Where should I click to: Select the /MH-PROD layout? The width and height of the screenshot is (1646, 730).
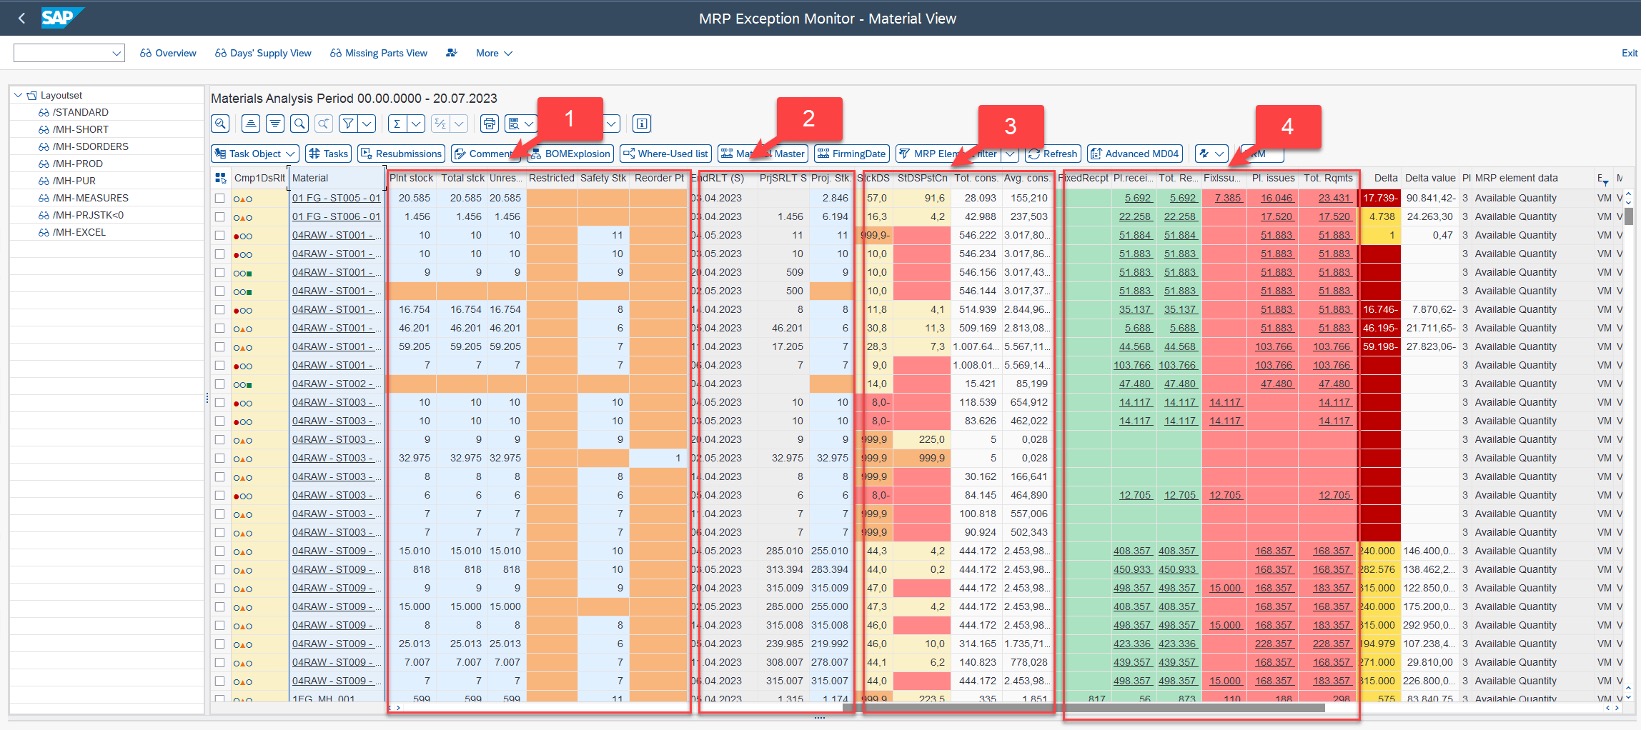pos(77,164)
